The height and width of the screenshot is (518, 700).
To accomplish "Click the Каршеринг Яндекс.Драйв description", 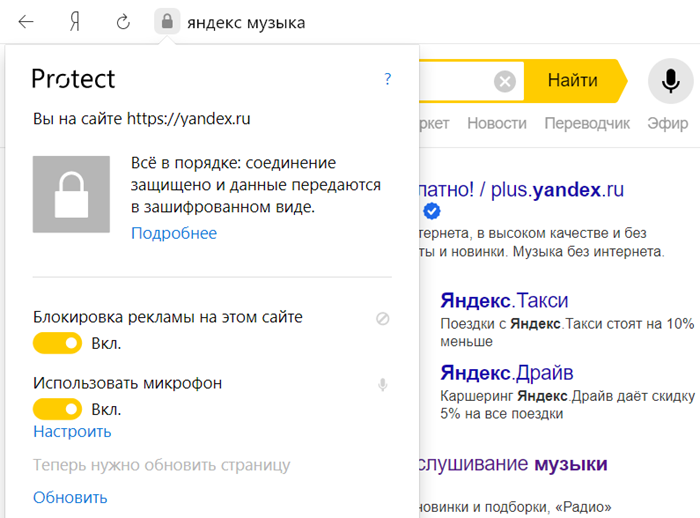I will point(567,405).
